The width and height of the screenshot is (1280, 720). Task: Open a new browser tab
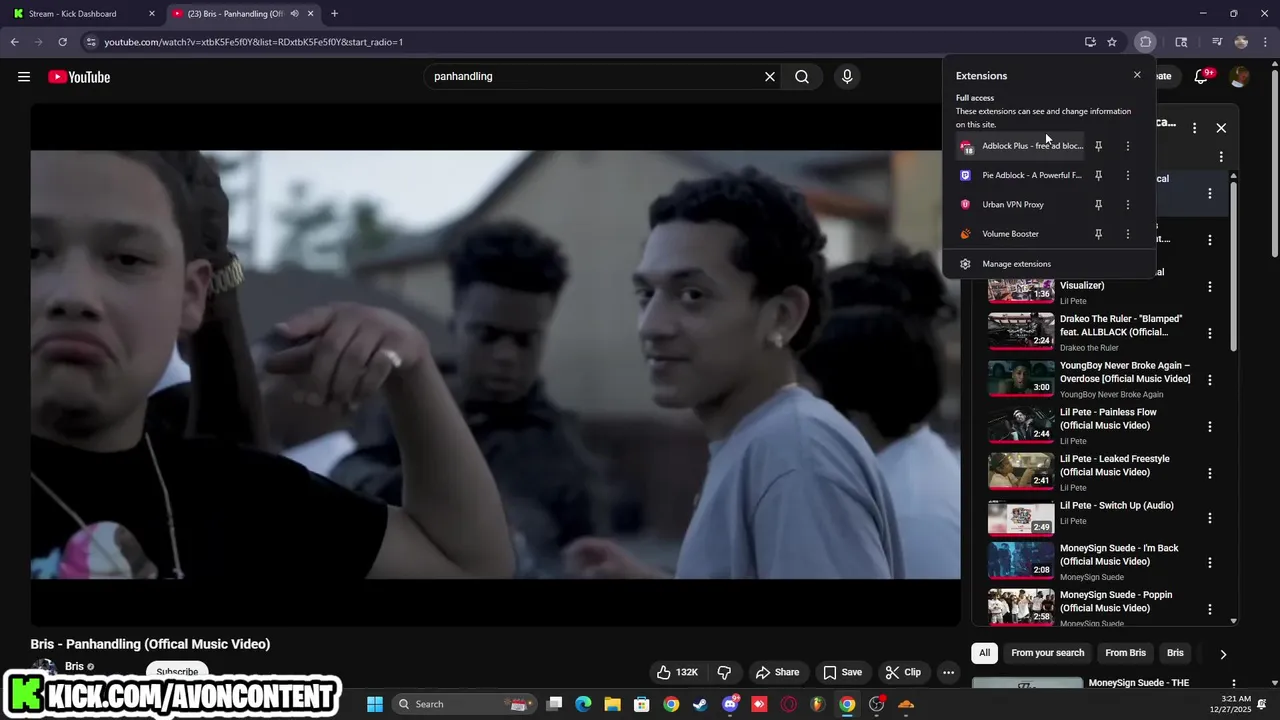pos(334,14)
